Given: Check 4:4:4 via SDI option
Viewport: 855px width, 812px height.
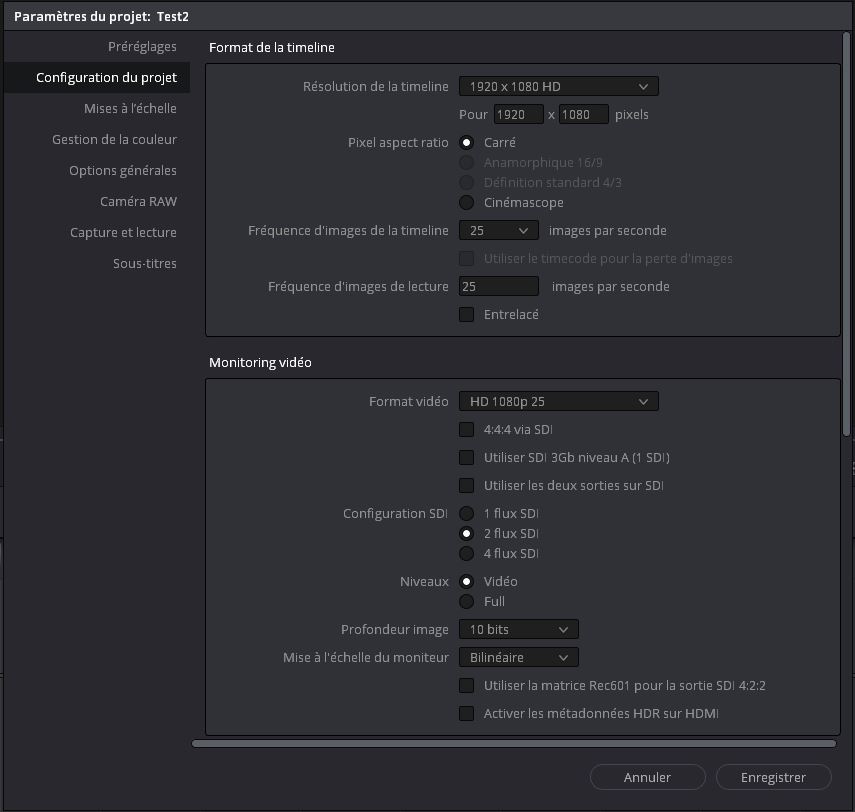Looking at the screenshot, I should (466, 430).
